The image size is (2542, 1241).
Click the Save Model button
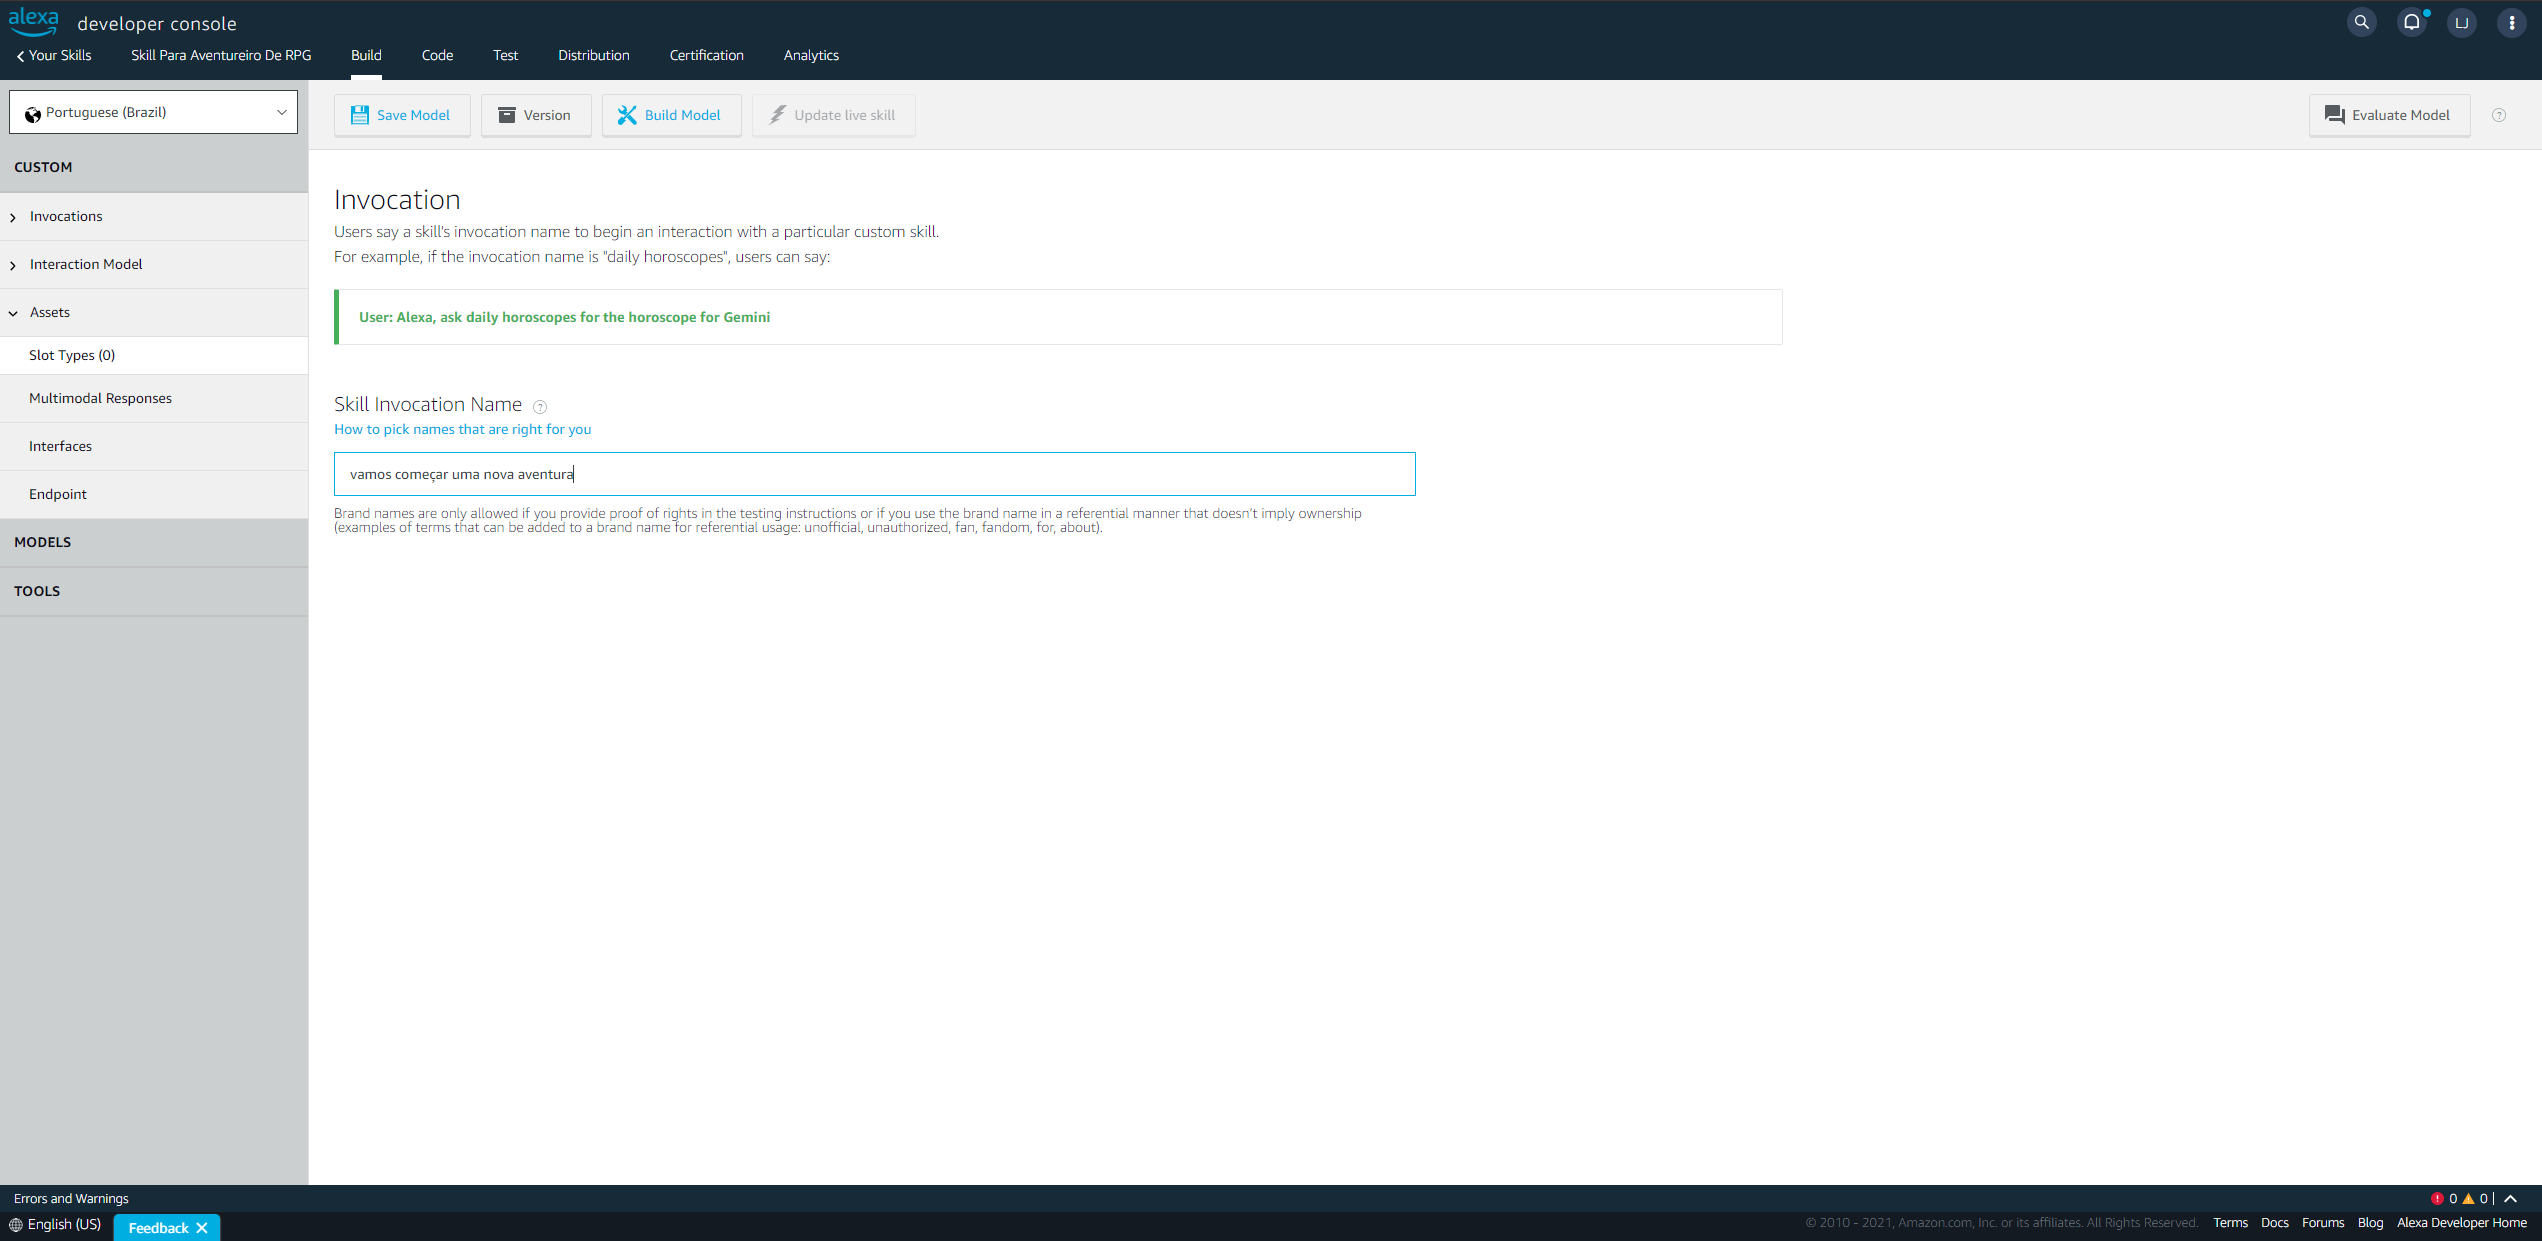(401, 115)
